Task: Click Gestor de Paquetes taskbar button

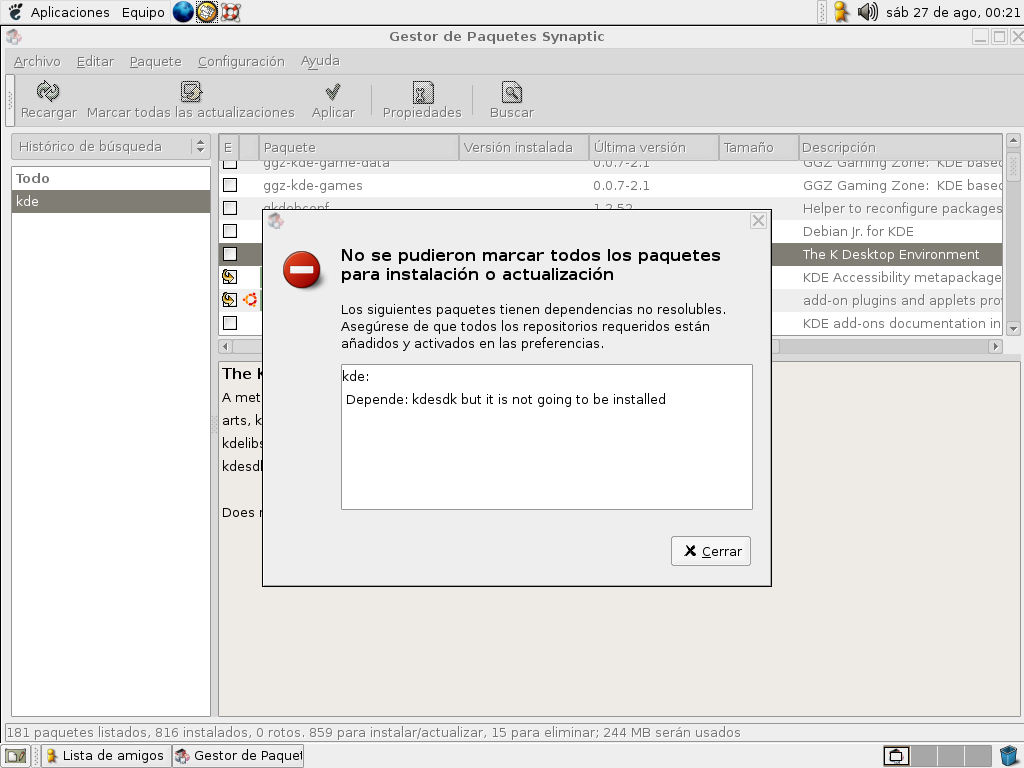Action: 238,756
